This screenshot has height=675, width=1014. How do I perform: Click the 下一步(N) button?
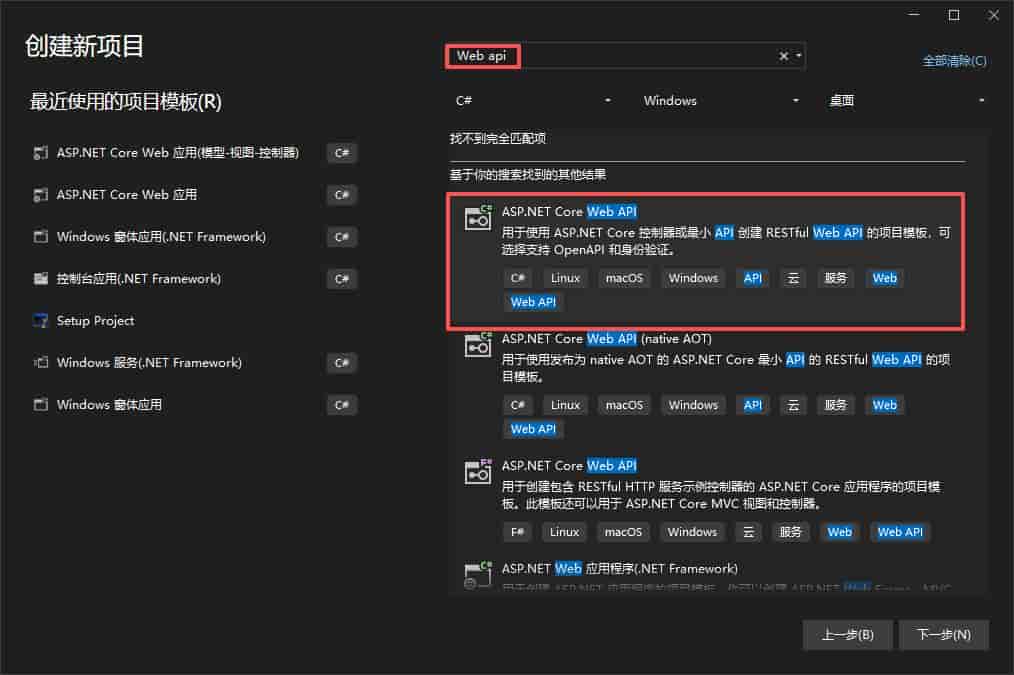coord(944,635)
